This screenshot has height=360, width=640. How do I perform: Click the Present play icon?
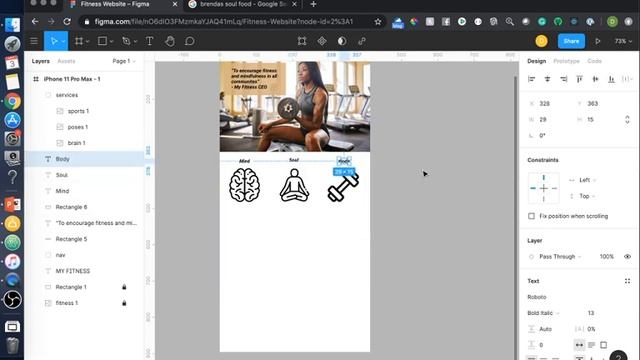point(598,41)
